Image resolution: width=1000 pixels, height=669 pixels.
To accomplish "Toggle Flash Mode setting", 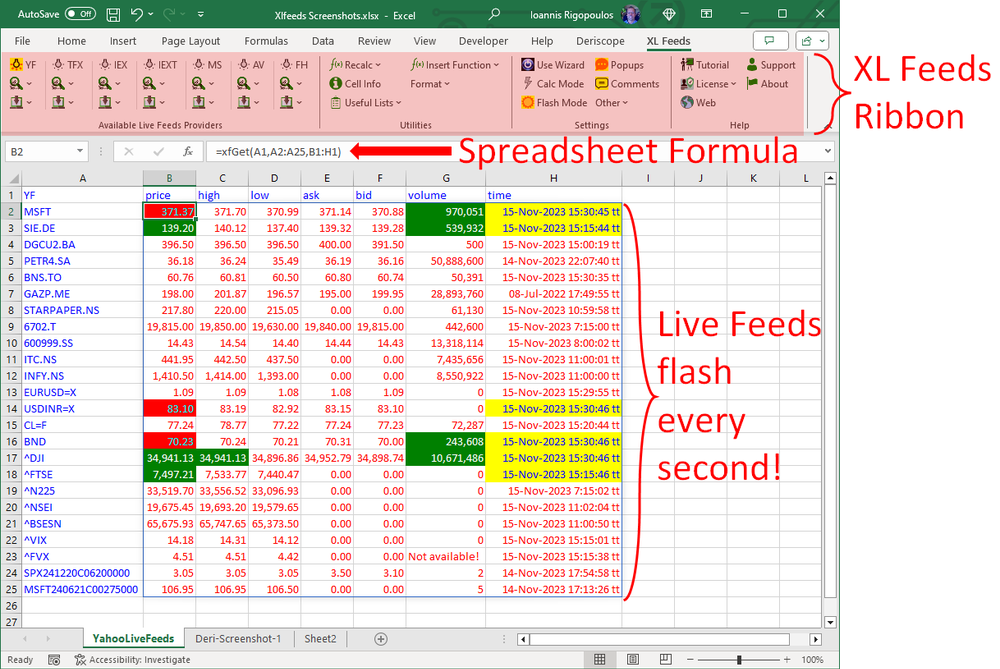I will tap(554, 102).
